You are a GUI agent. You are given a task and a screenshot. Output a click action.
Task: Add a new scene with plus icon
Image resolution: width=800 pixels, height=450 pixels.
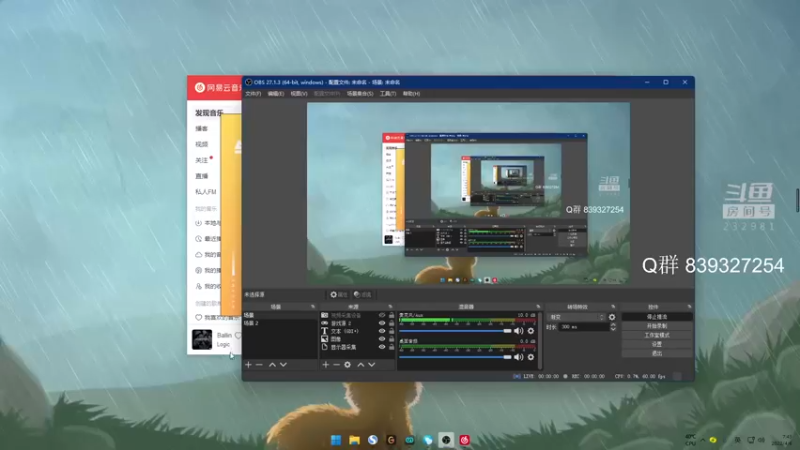pos(248,365)
